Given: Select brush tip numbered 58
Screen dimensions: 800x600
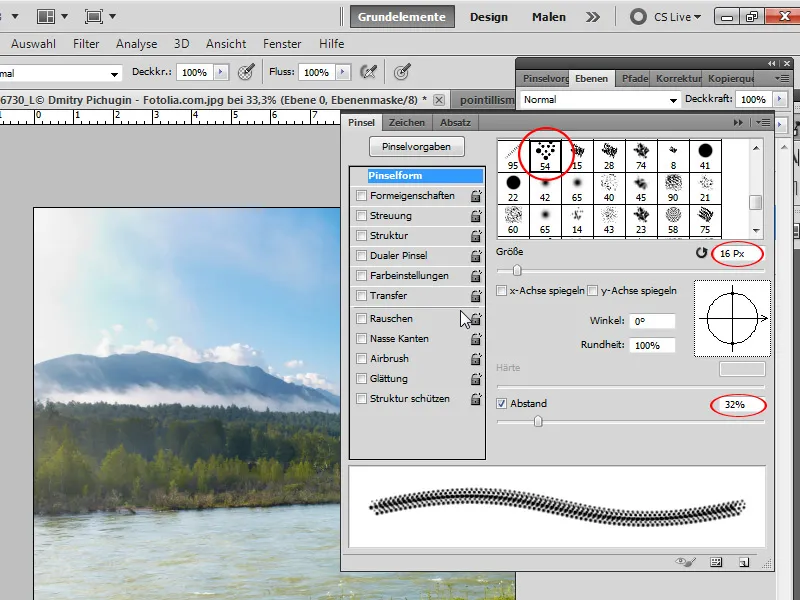Looking at the screenshot, I should coord(673,220).
